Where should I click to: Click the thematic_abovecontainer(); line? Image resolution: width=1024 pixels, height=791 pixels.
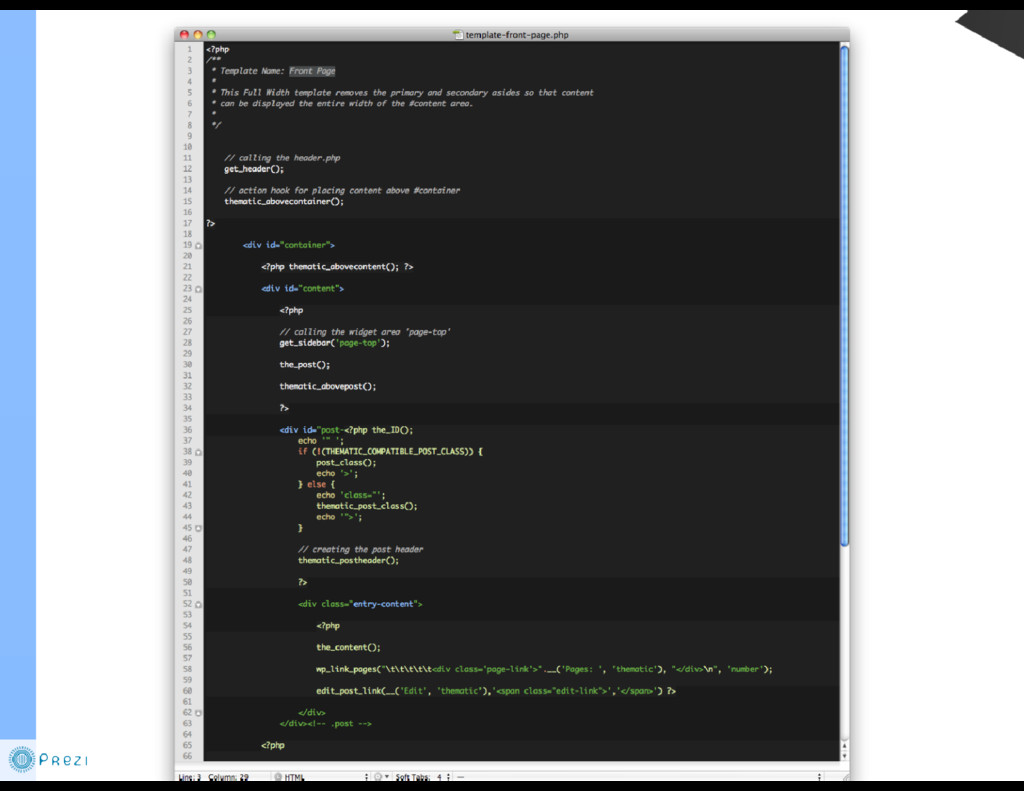pos(284,201)
